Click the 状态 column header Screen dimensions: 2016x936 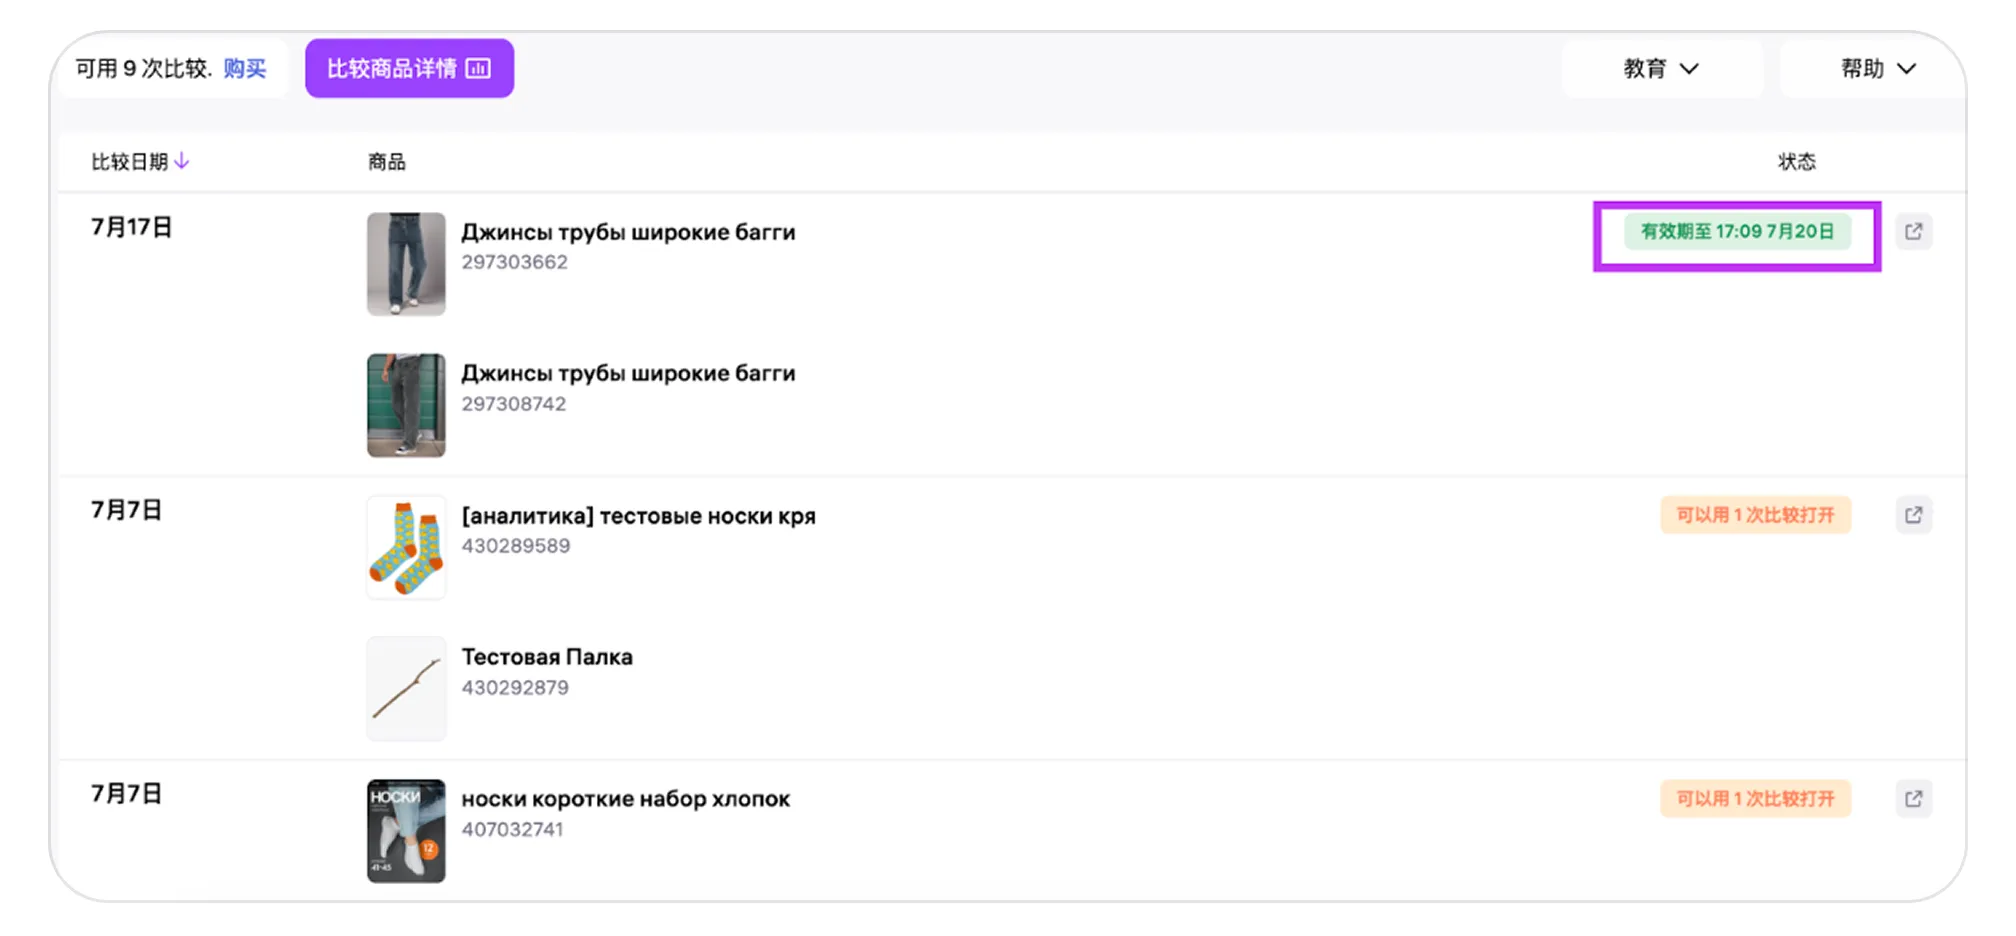click(1796, 162)
